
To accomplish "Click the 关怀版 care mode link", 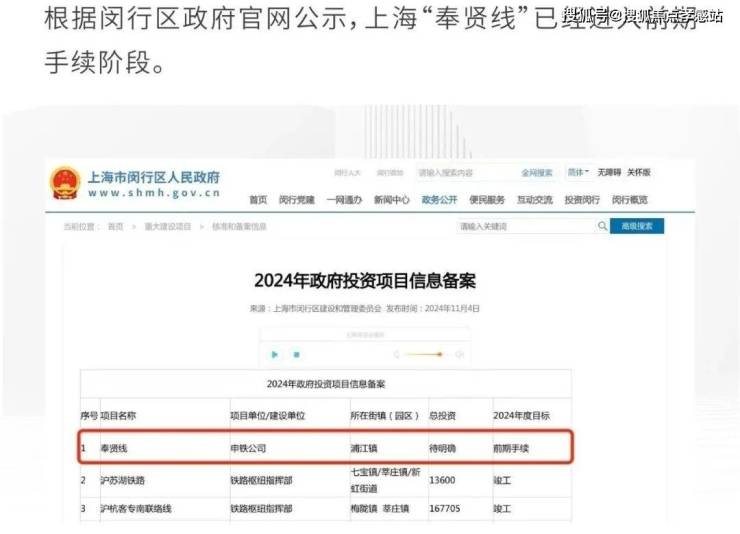I will pos(638,172).
